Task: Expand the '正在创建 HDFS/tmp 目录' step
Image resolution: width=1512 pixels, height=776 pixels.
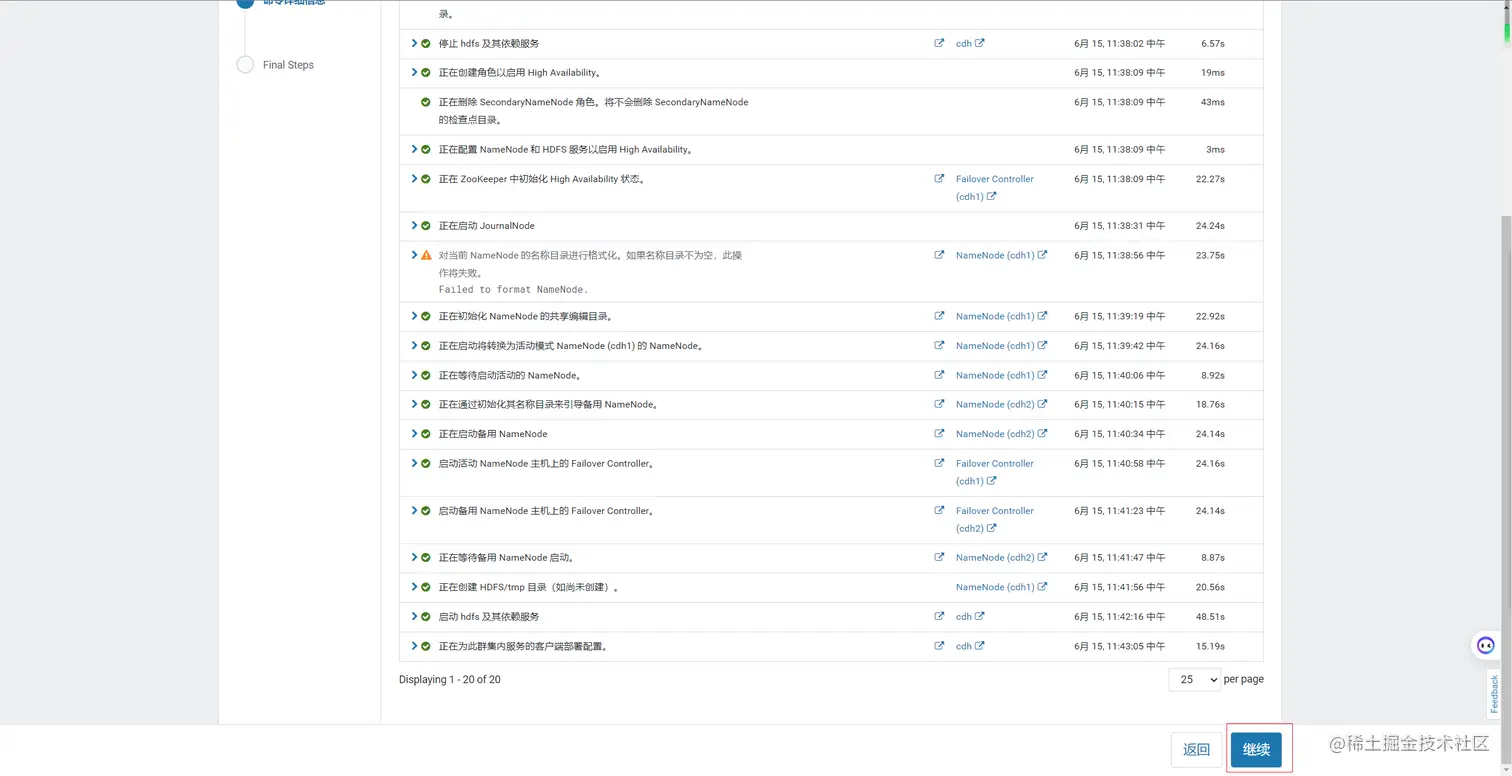Action: tap(414, 587)
